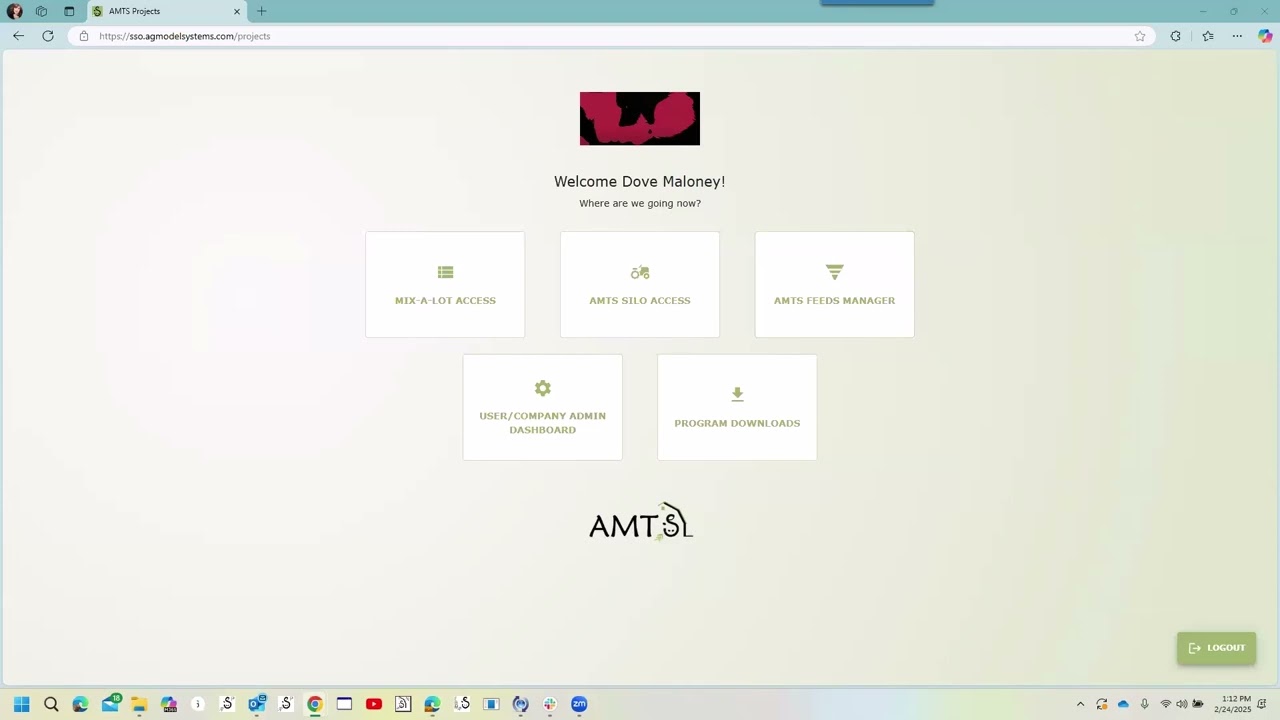Open Google Chrome from taskbar
The height and width of the screenshot is (720, 1280).
(315, 704)
